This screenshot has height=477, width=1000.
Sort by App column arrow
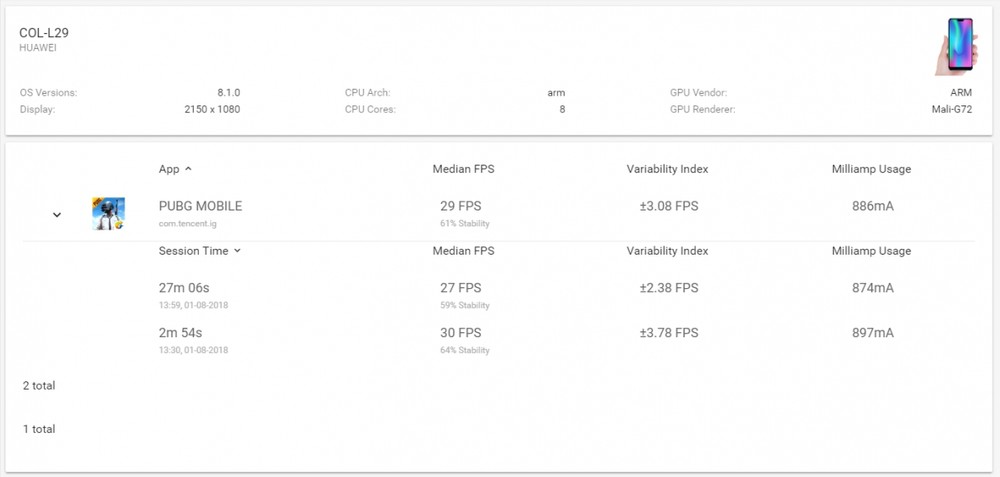pos(188,169)
